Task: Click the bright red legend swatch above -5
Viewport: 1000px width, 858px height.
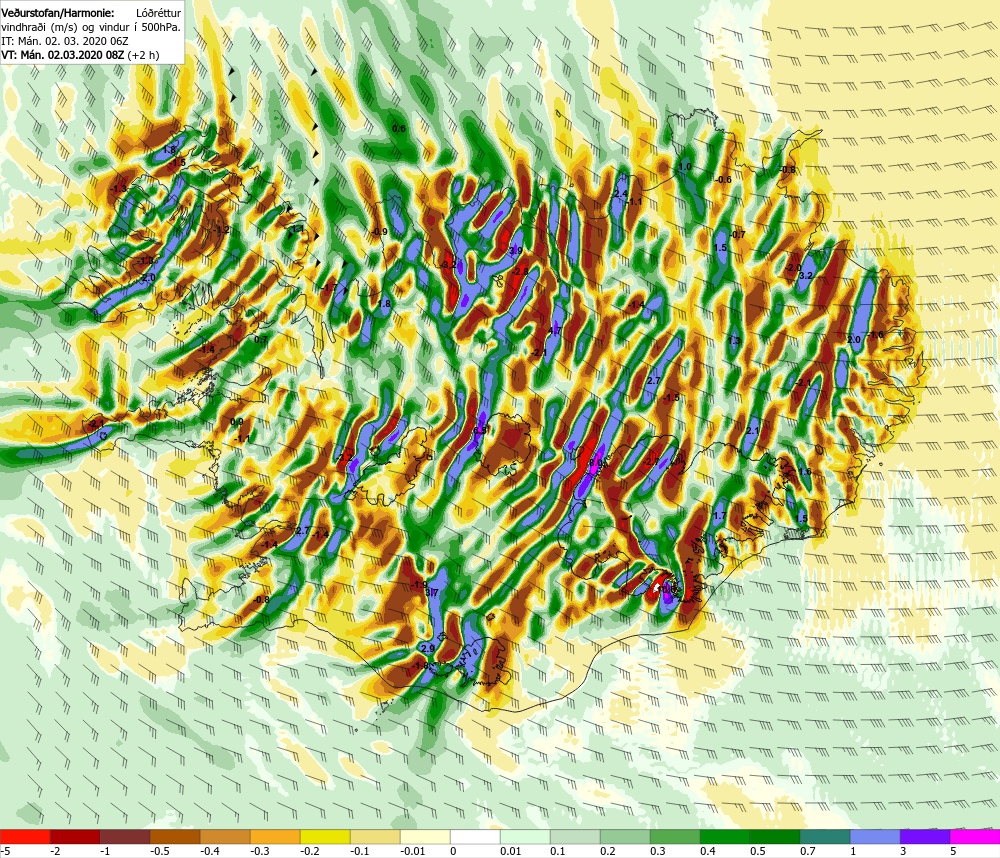Action: (25, 836)
